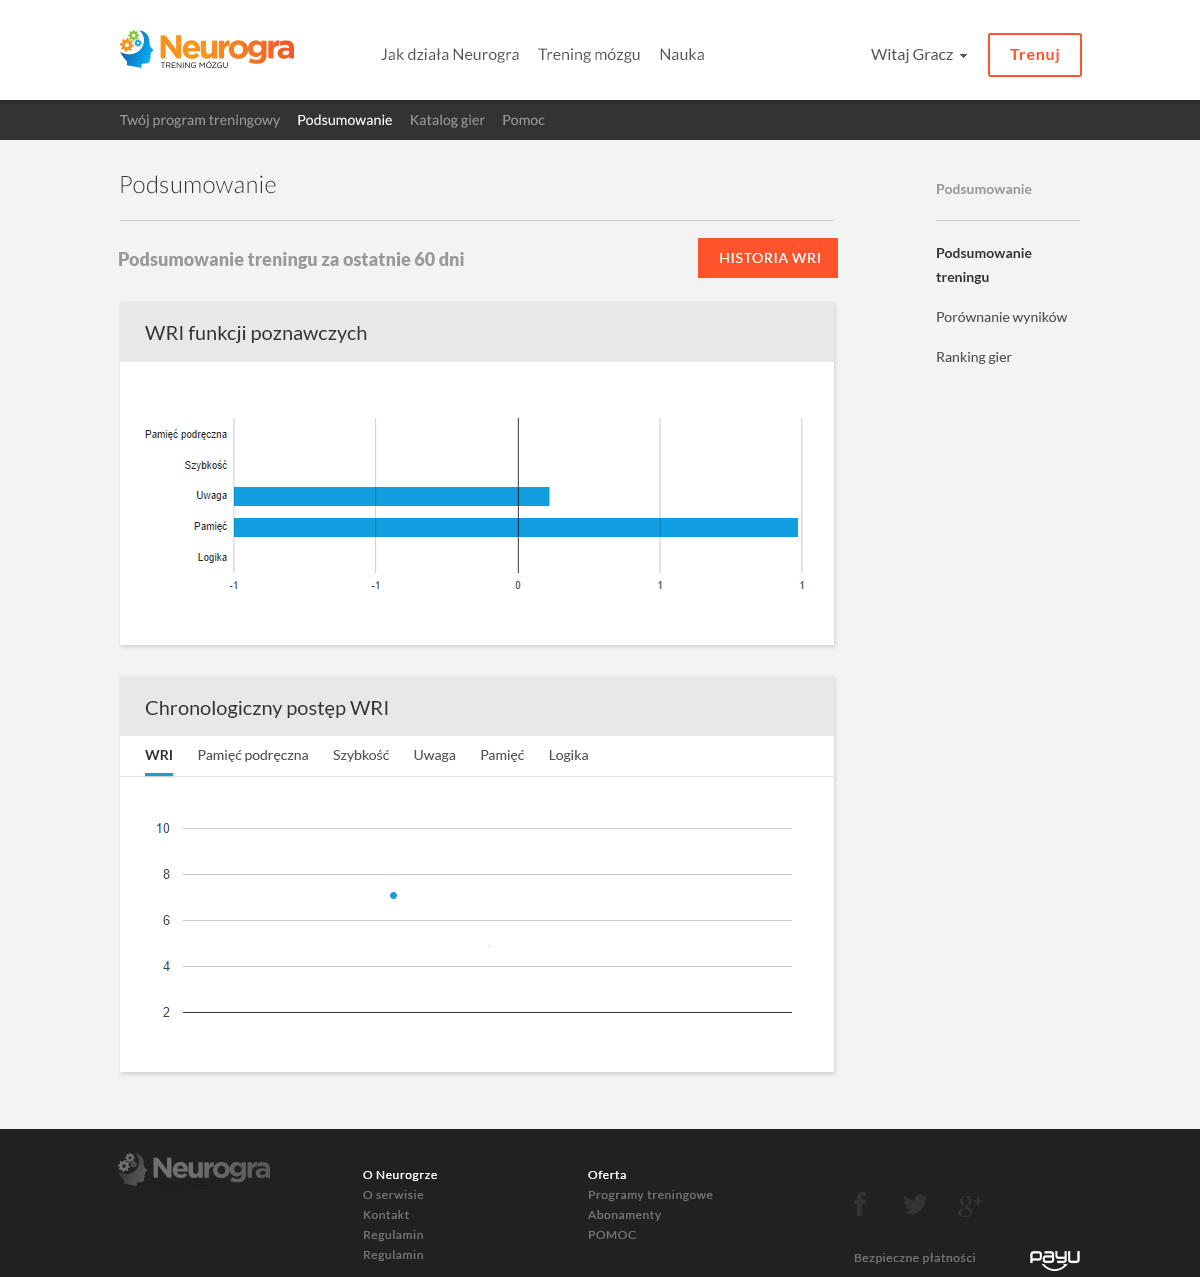The height and width of the screenshot is (1277, 1200).
Task: Go to Twój program treningowy
Action: pyautogui.click(x=200, y=120)
